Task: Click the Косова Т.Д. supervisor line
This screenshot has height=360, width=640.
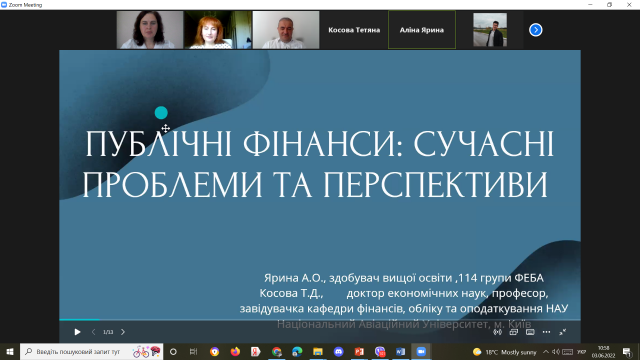Action: click(x=404, y=293)
